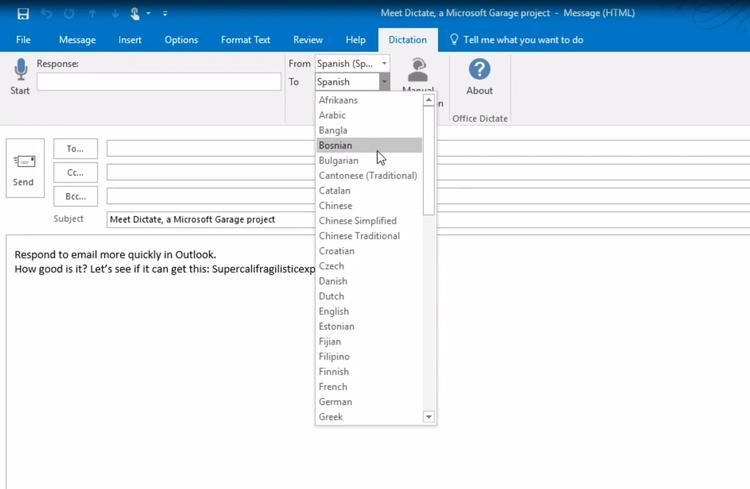Viewport: 750px width, 489px height.
Task: Click the Save icon in quick access toolbar
Action: 22,13
